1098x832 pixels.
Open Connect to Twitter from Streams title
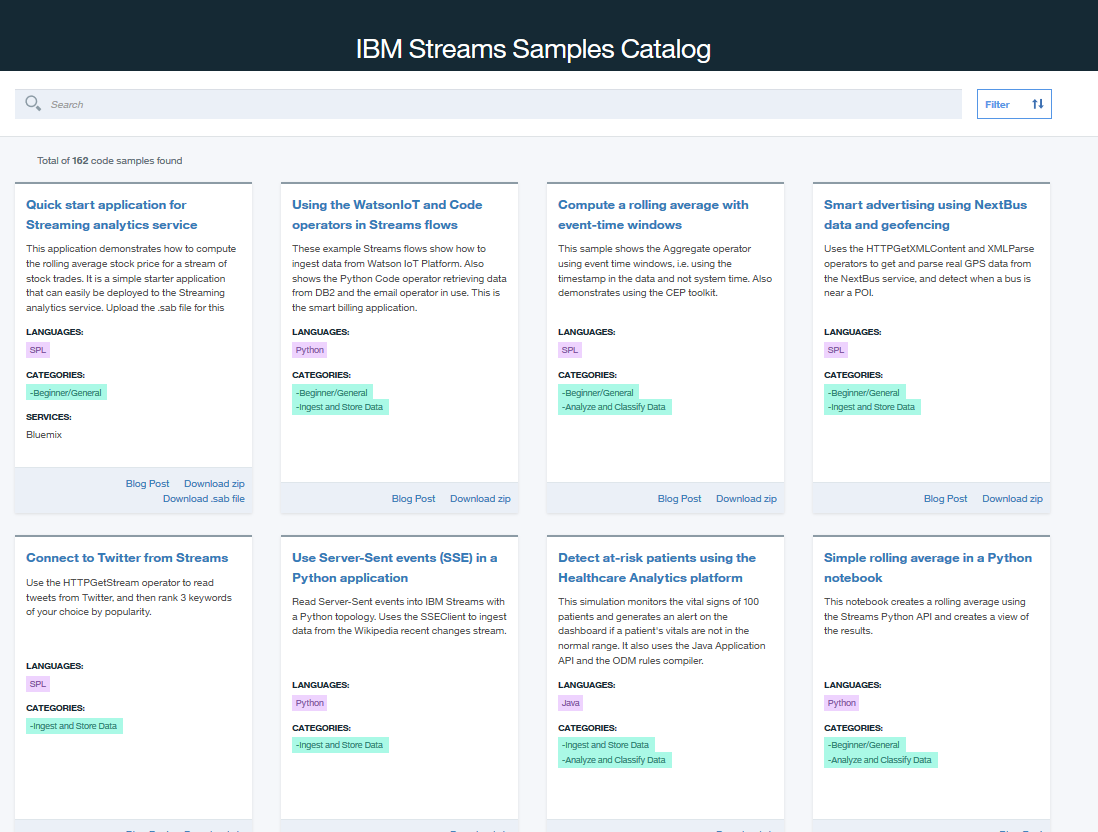(x=127, y=557)
